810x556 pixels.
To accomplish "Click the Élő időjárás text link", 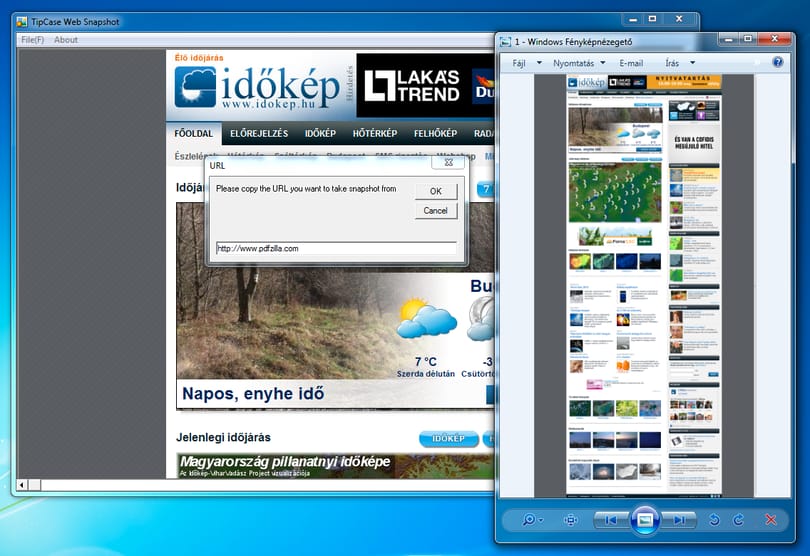I will (x=199, y=58).
